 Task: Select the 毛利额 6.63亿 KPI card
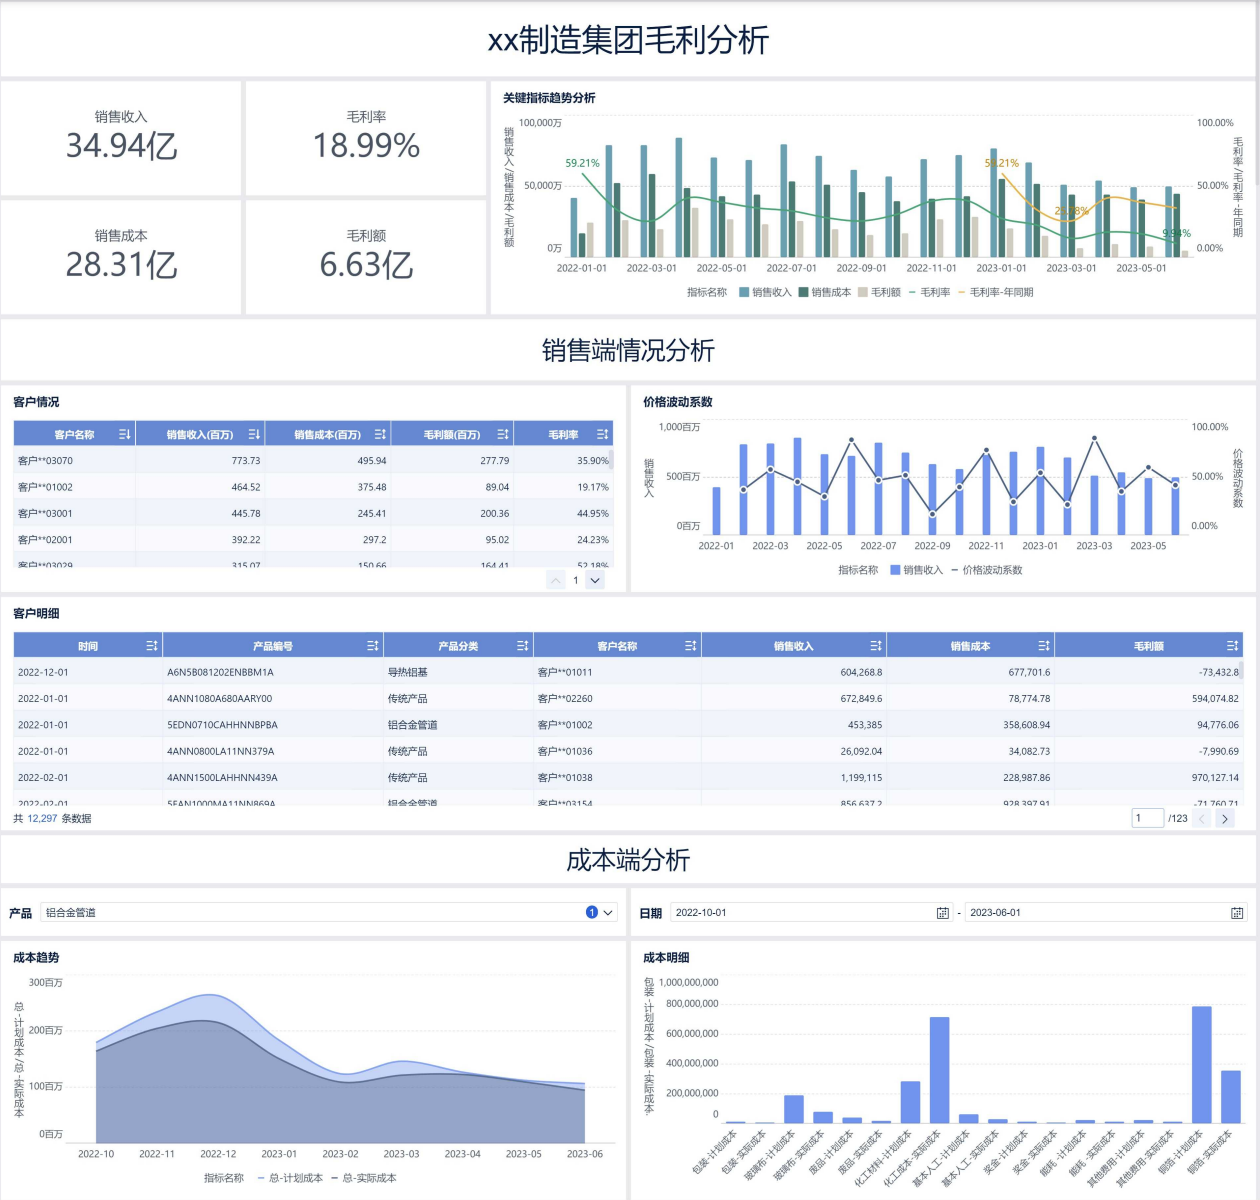366,257
